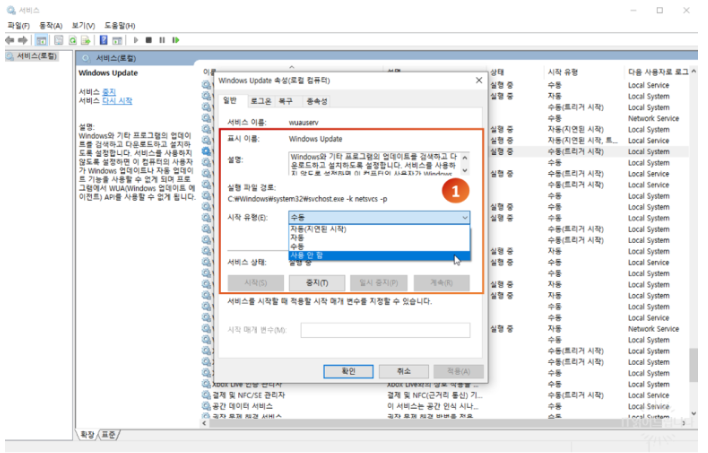The image size is (708, 453).
Task: Select the 결제 및 NFC/SE 관리자 service row
Action: point(445,395)
